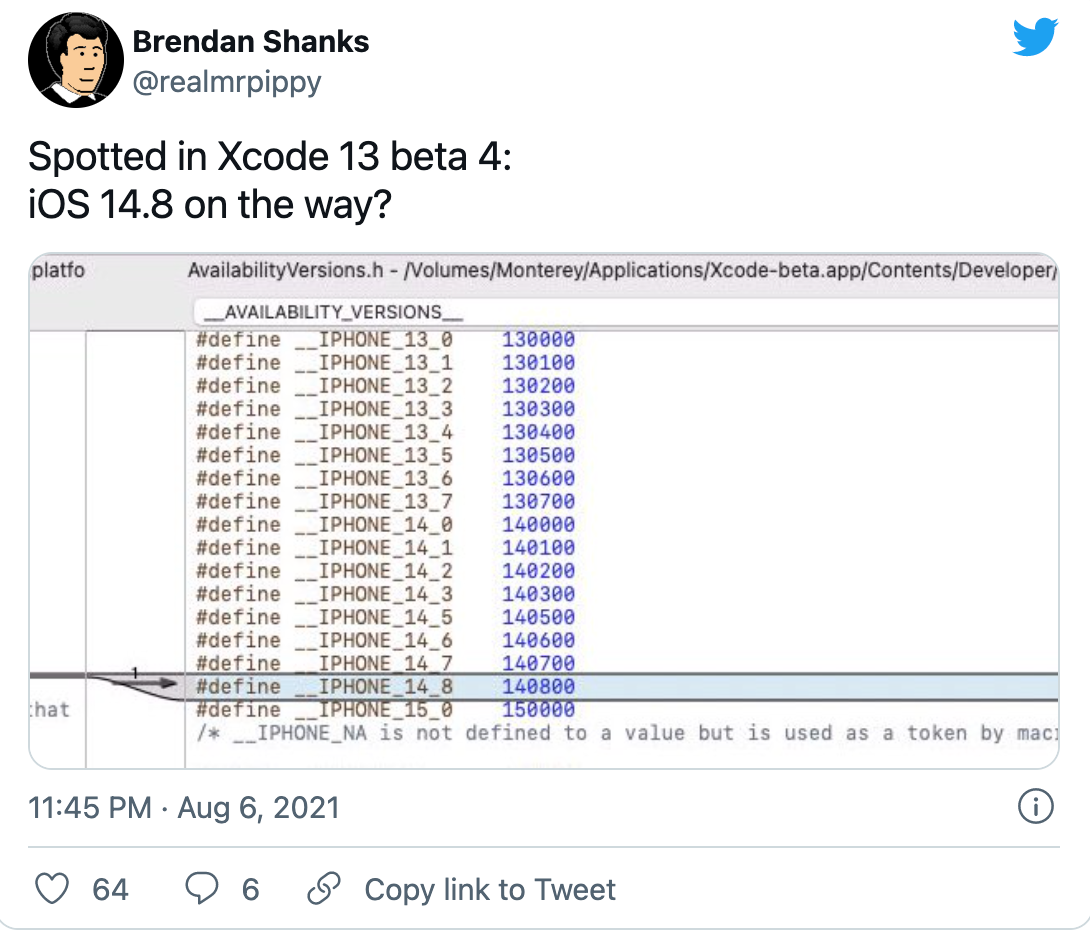Open the Brendan Shanks profile name
Image resolution: width=1090 pixels, height=930 pixels.
[x=250, y=42]
